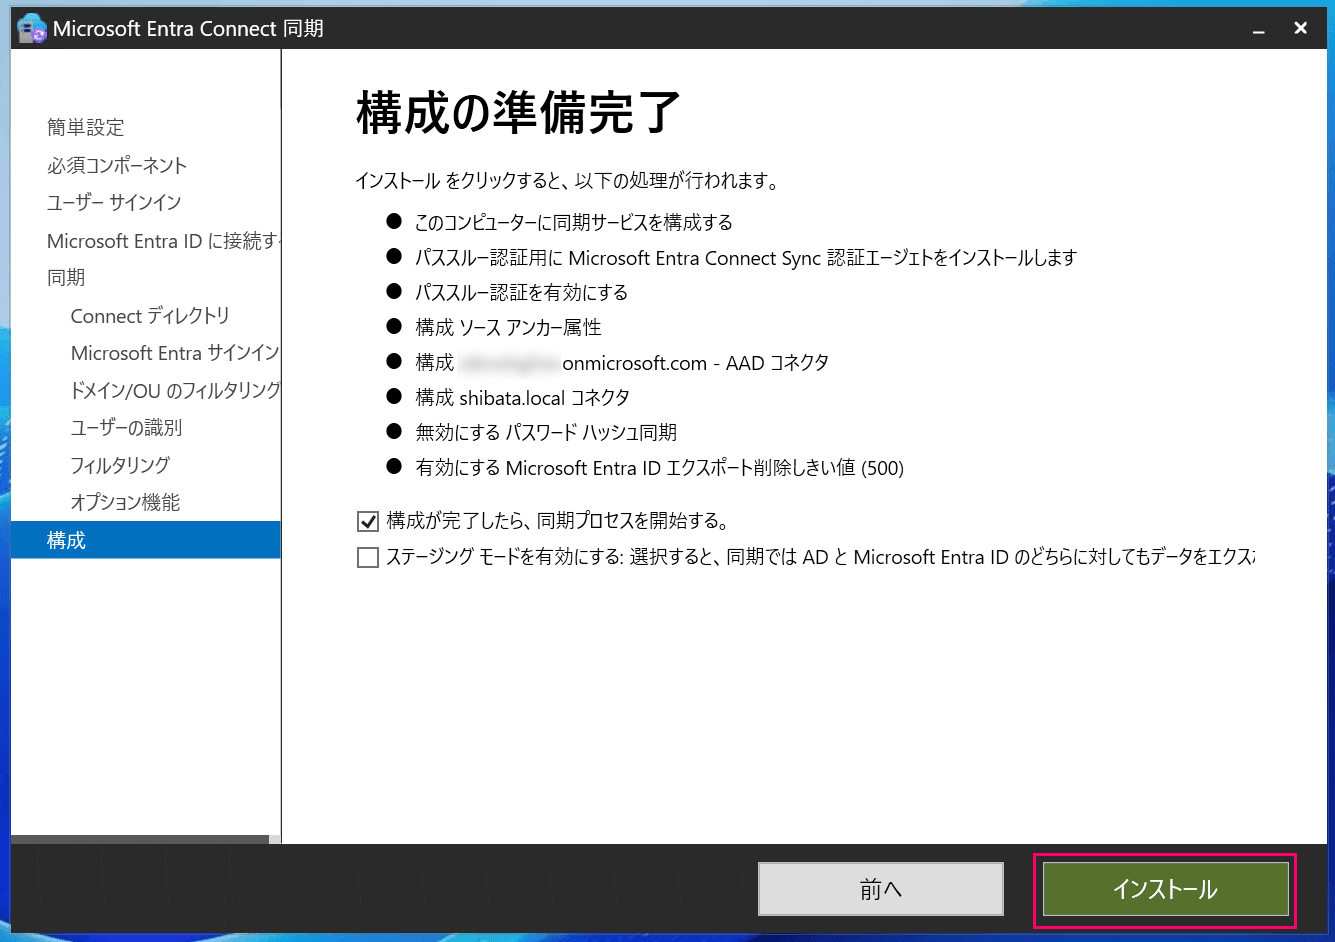Open the 同期 section in sidebar
The height and width of the screenshot is (942, 1335).
[66, 278]
